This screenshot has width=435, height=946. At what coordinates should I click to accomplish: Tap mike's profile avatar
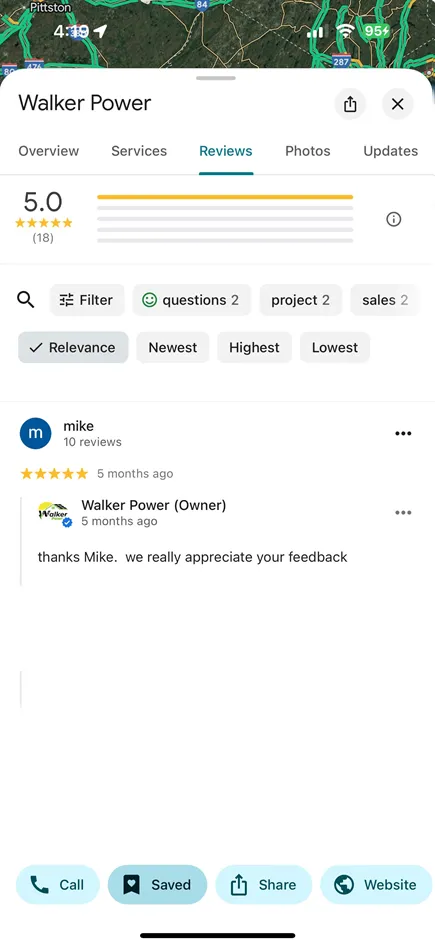36,433
